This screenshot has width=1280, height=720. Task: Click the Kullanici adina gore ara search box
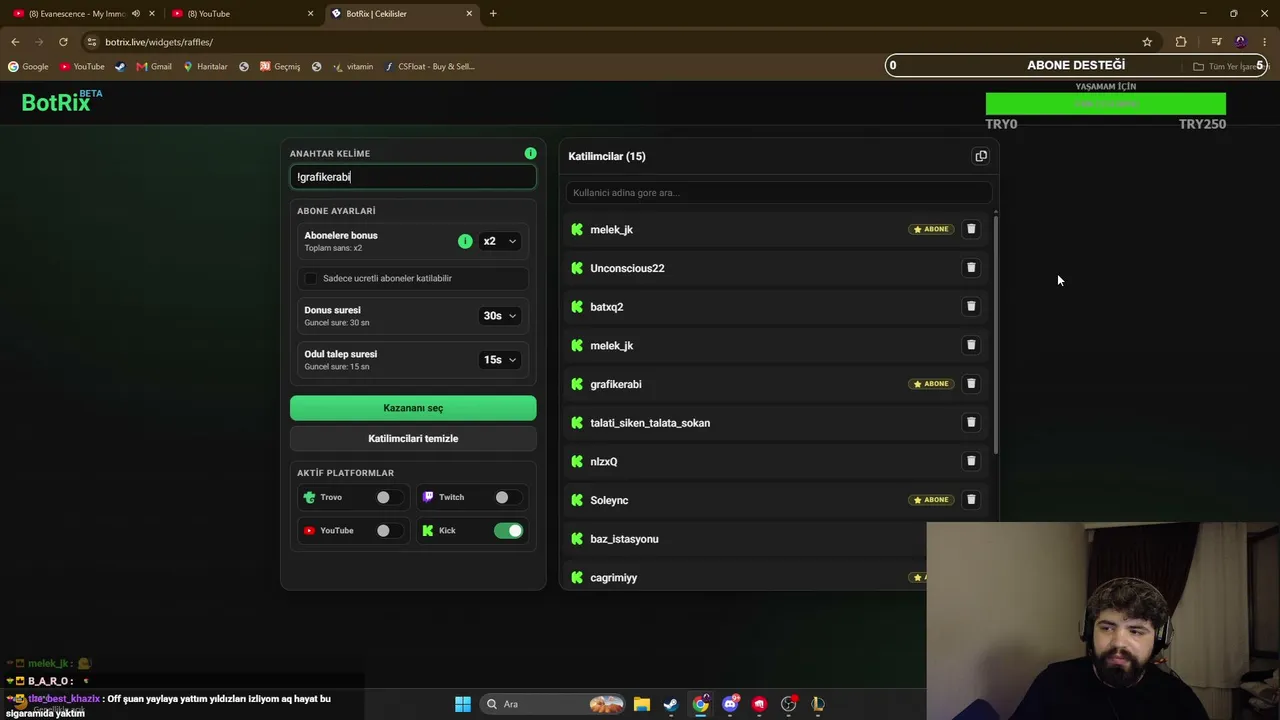coord(778,193)
